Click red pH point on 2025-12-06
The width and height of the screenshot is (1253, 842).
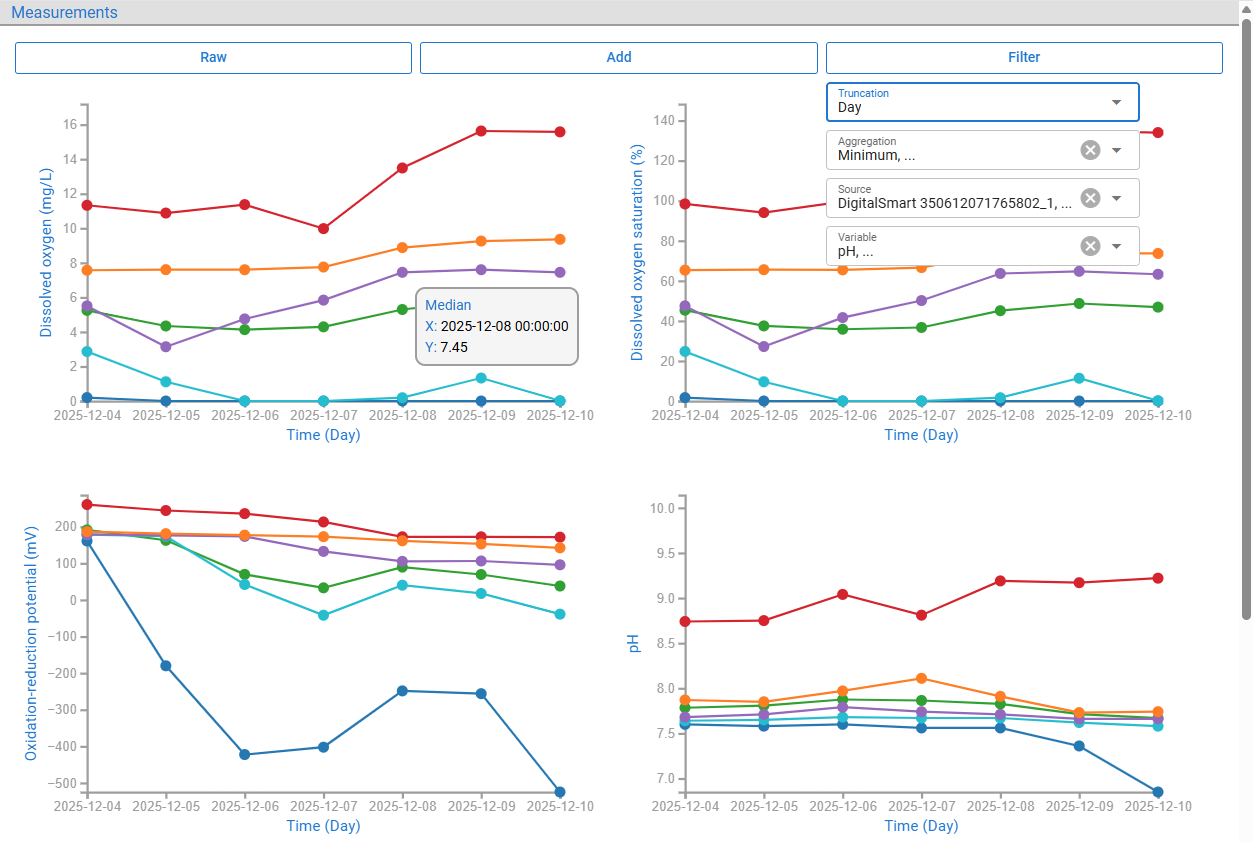coord(843,594)
